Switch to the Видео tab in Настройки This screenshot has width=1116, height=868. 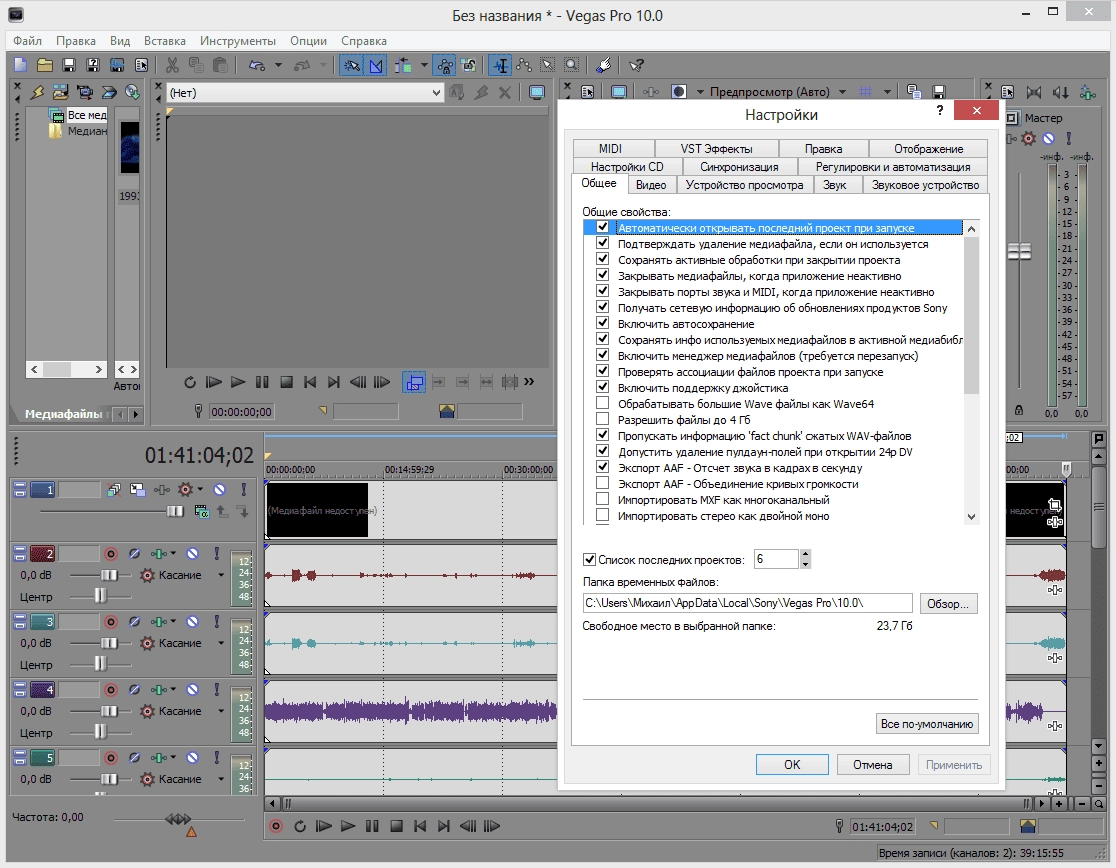[651, 185]
